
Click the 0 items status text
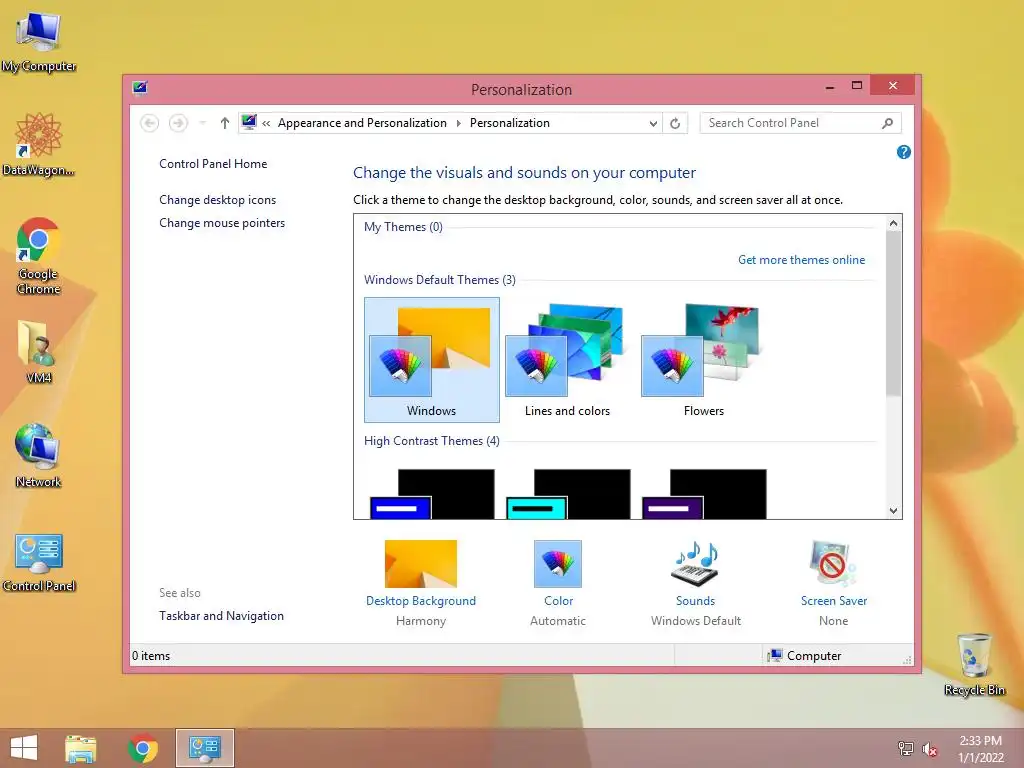click(151, 656)
